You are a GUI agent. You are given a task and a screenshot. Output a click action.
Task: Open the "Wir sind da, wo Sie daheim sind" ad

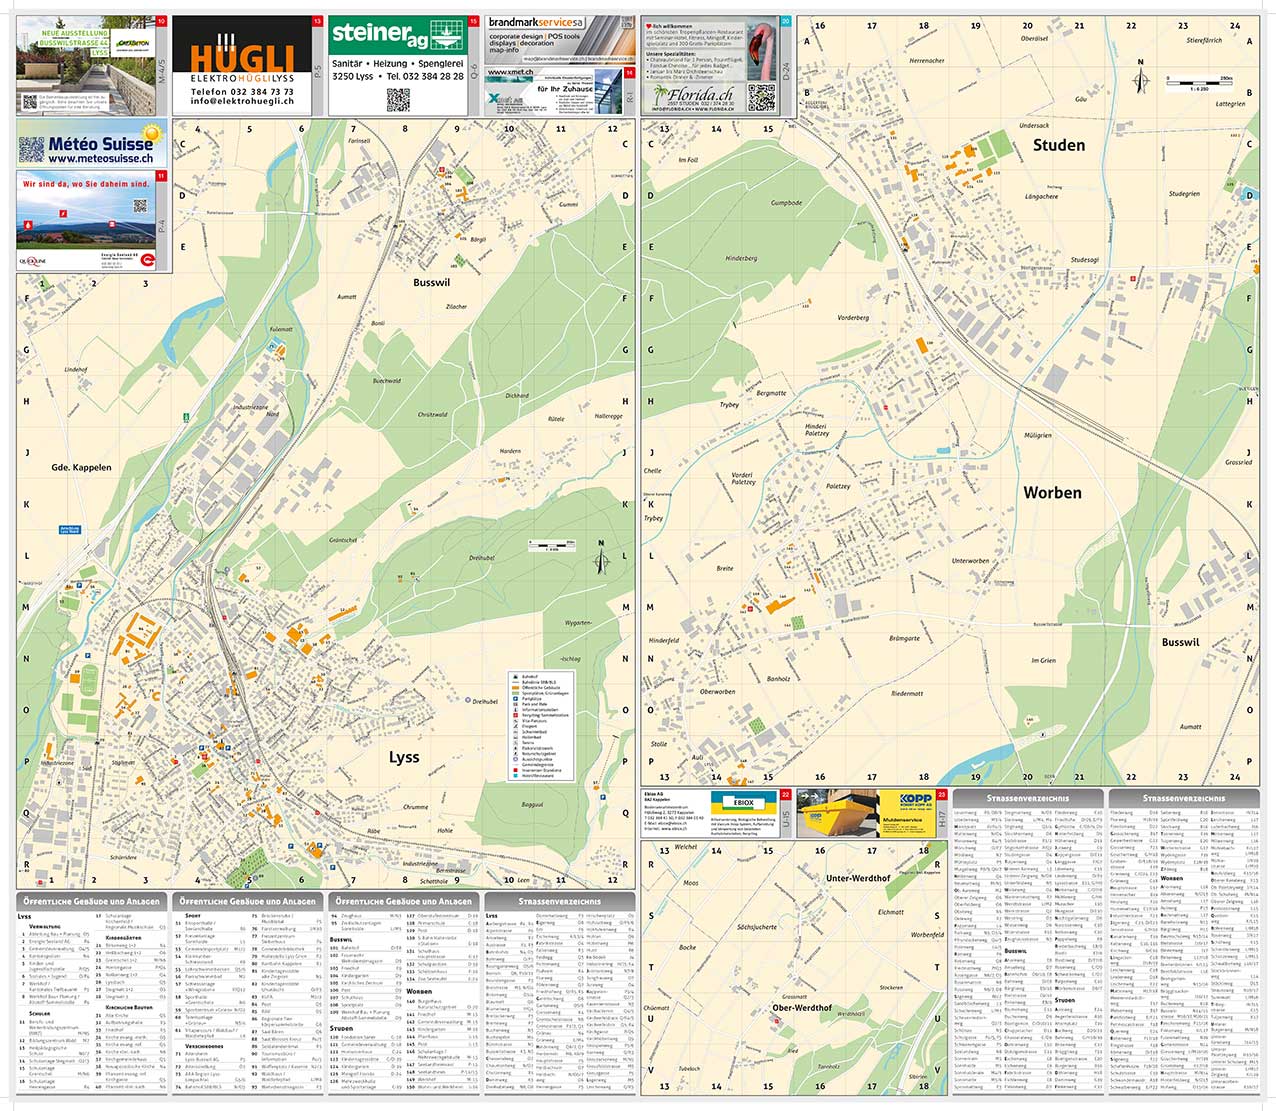(85, 222)
